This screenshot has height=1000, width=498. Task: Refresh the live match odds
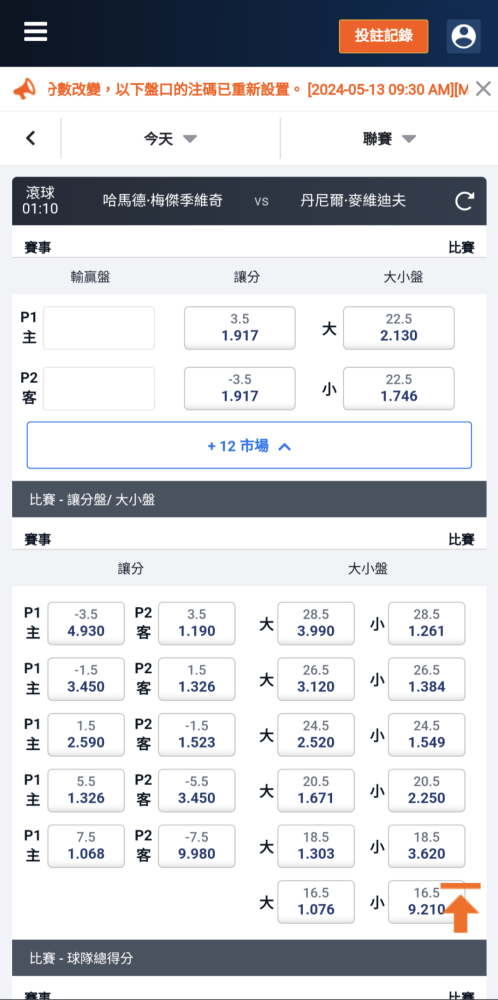(464, 202)
